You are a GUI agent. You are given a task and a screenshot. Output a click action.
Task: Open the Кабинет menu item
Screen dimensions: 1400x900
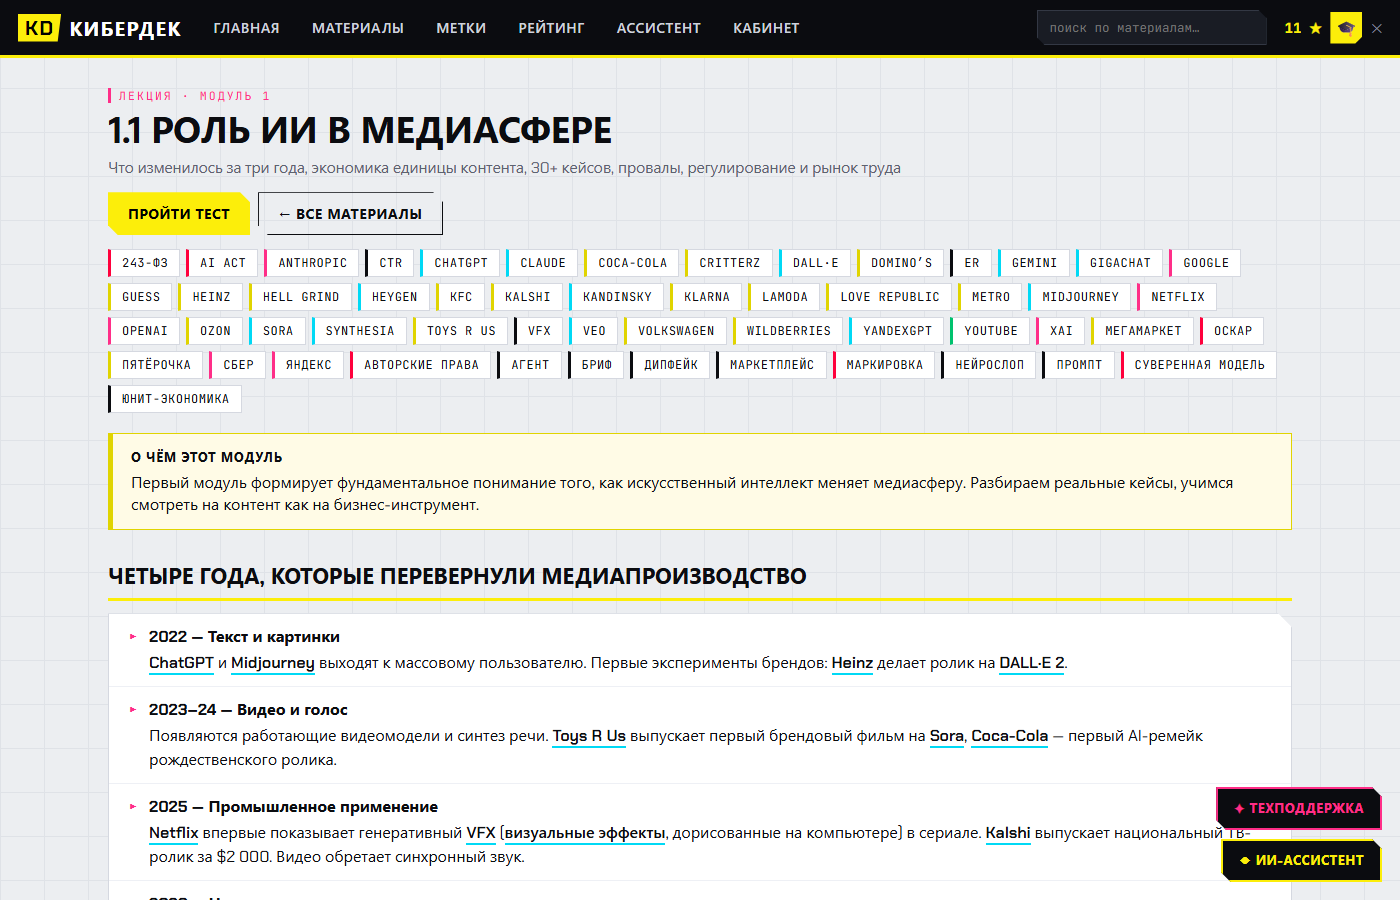(x=766, y=28)
